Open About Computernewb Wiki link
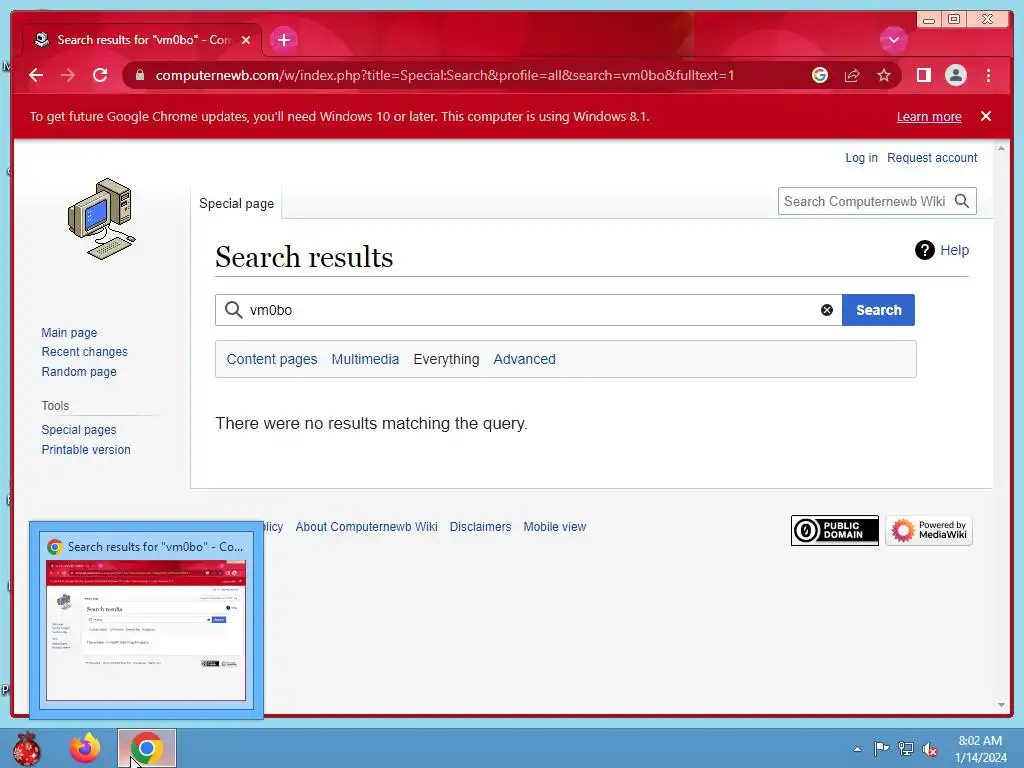 366,526
